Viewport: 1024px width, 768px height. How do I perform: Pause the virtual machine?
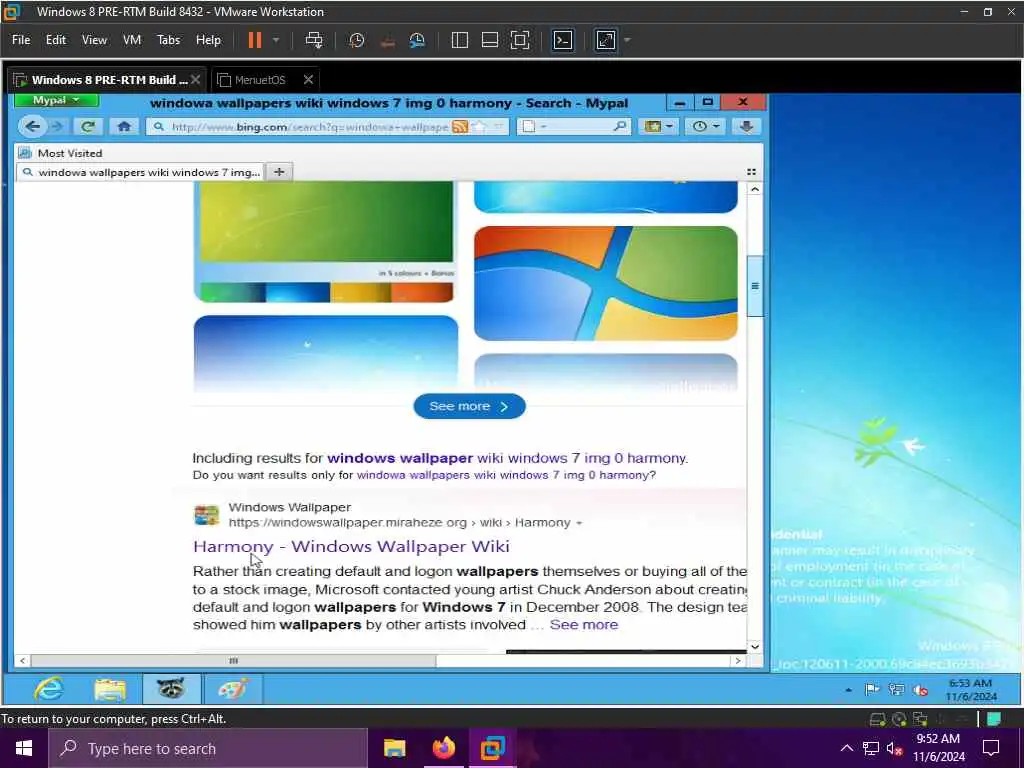(x=255, y=40)
